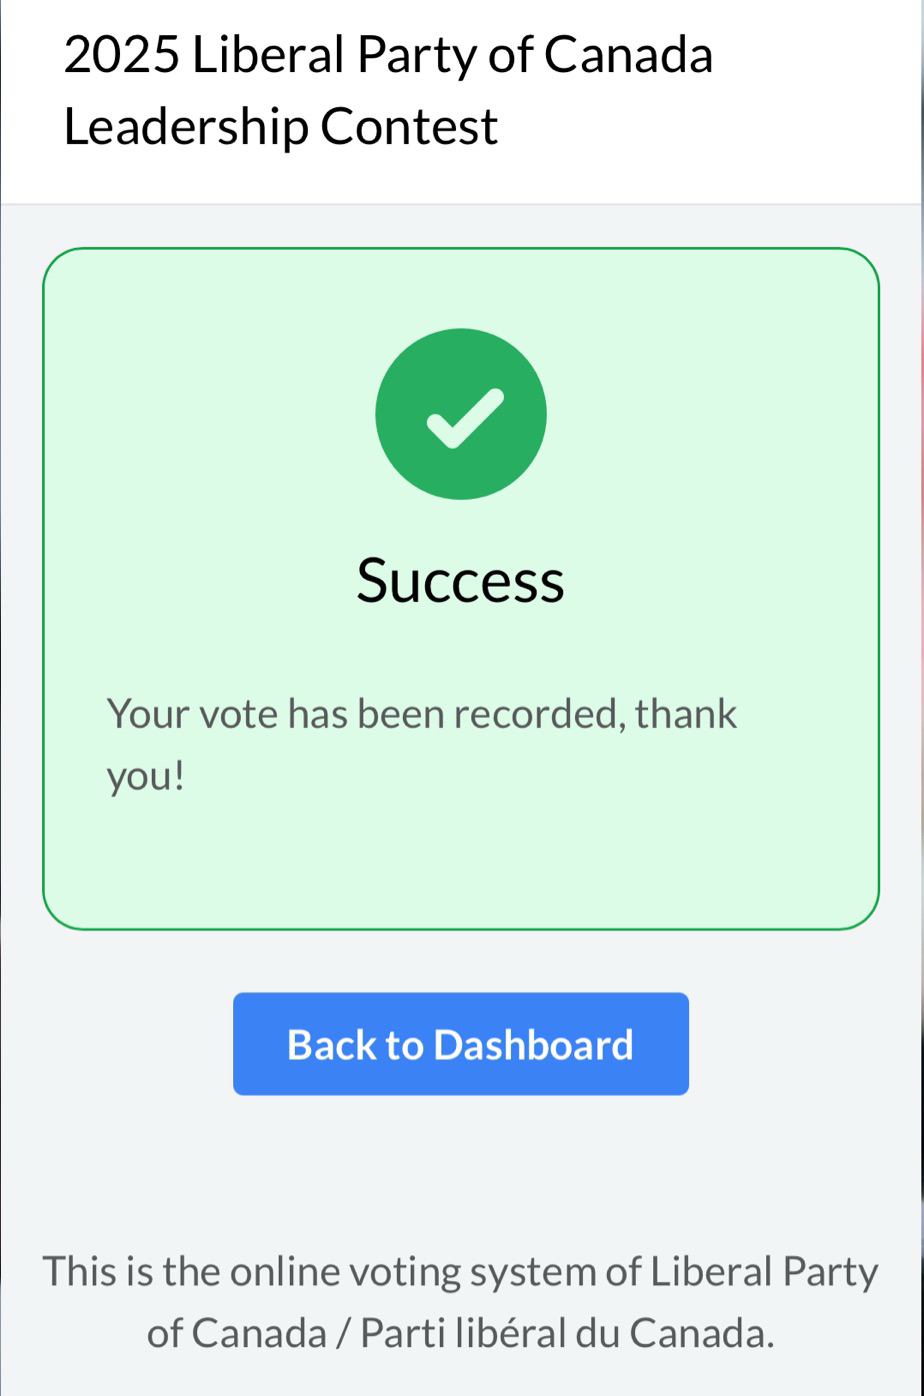Click the word "Success" under the checkmark
Image resolution: width=924 pixels, height=1396 pixels.
click(461, 580)
